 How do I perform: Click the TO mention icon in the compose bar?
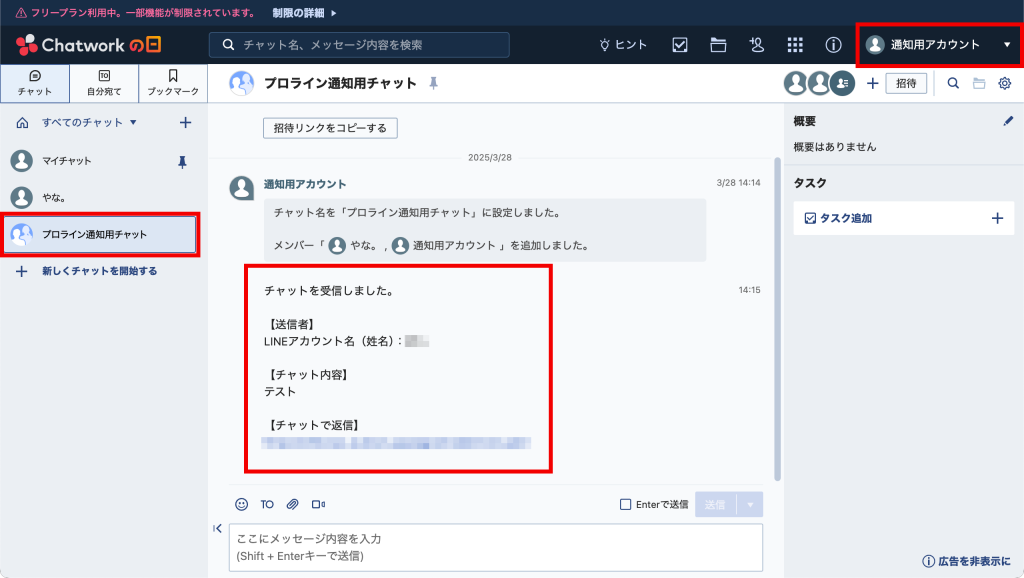pos(266,504)
